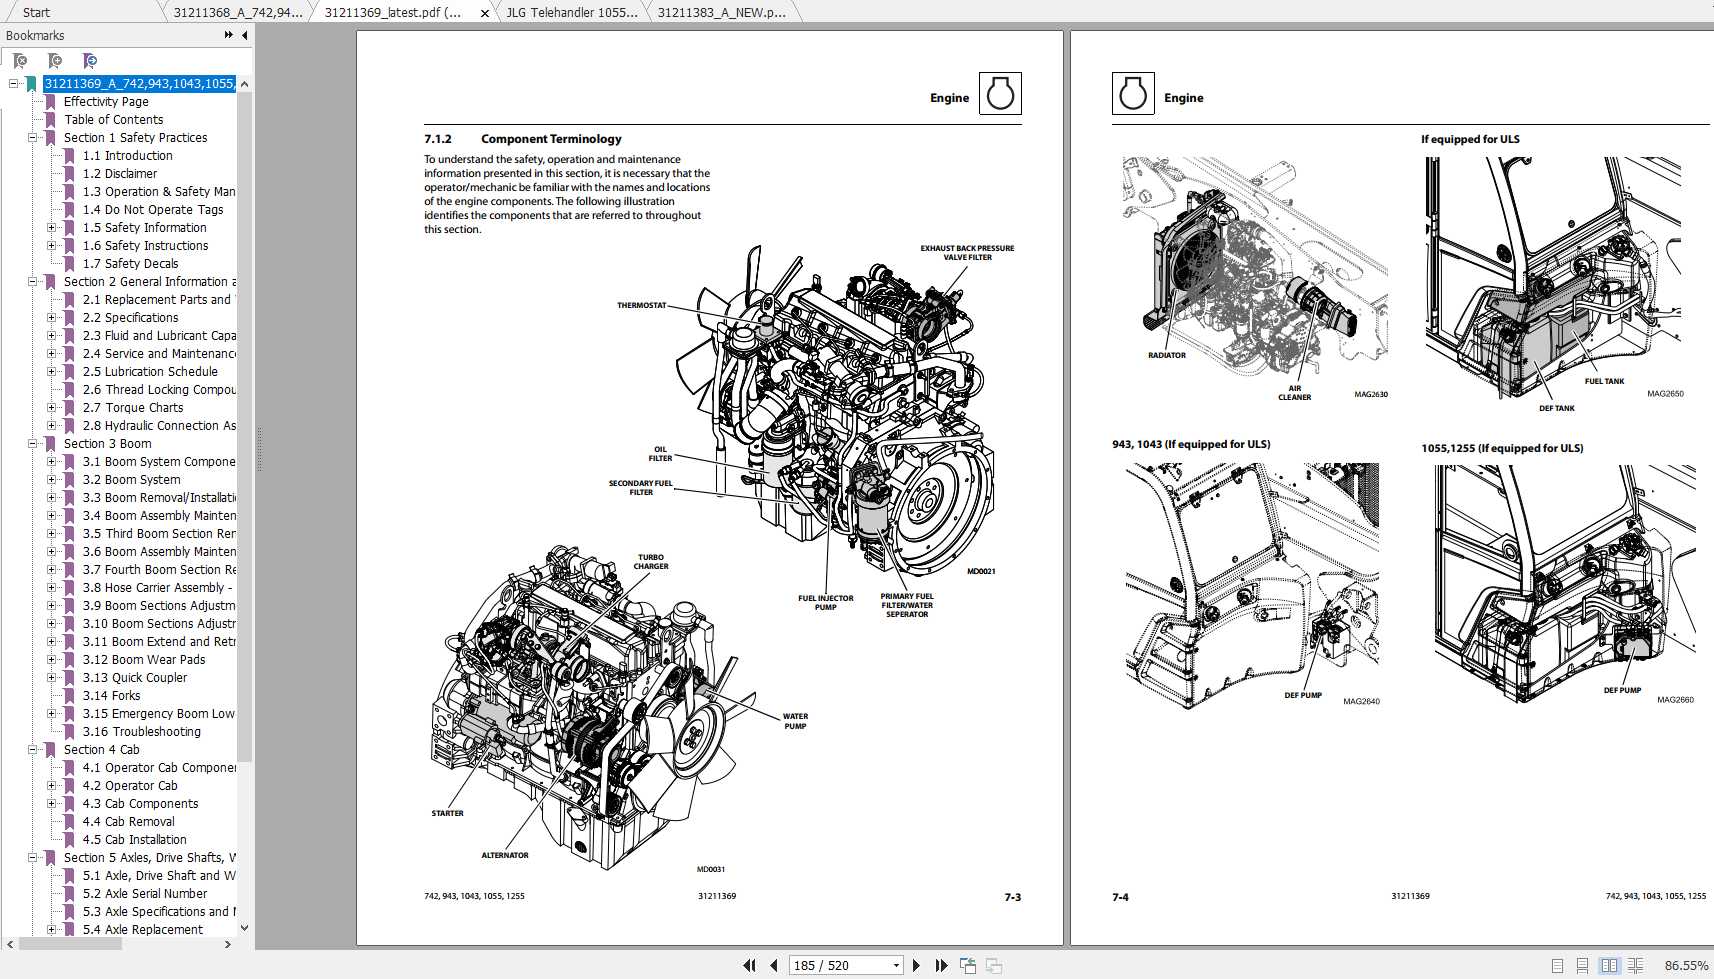Click the Bookmarks panel double-arrow options toggle

tap(228, 34)
